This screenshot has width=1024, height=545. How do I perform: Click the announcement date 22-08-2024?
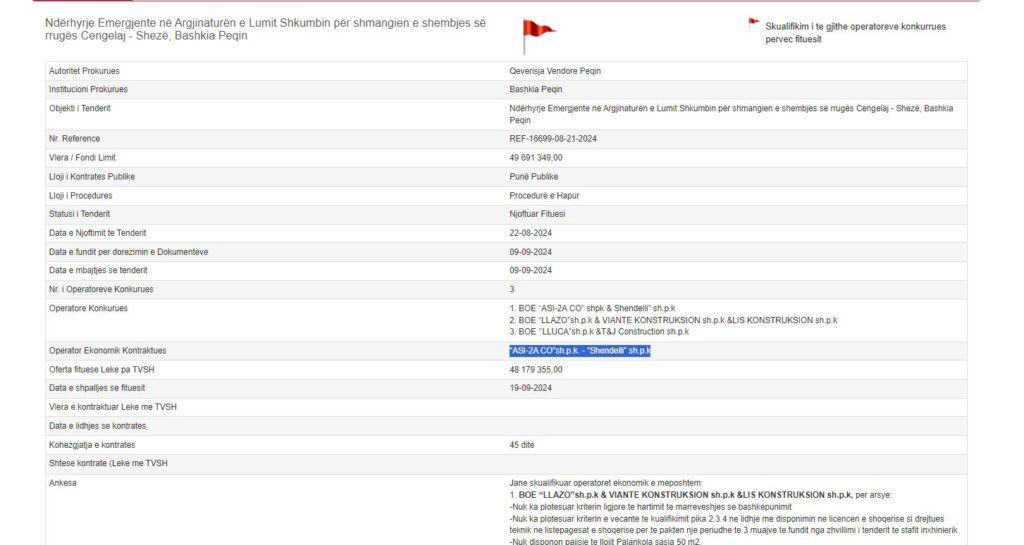531,233
